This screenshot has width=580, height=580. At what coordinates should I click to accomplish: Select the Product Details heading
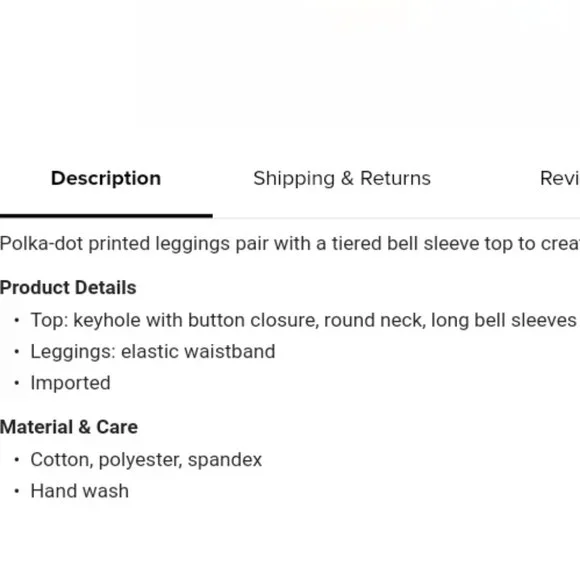(68, 287)
